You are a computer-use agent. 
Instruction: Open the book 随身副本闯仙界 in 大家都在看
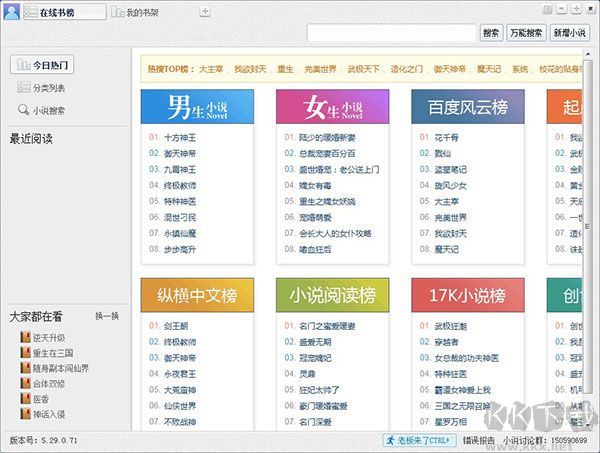(x=55, y=368)
